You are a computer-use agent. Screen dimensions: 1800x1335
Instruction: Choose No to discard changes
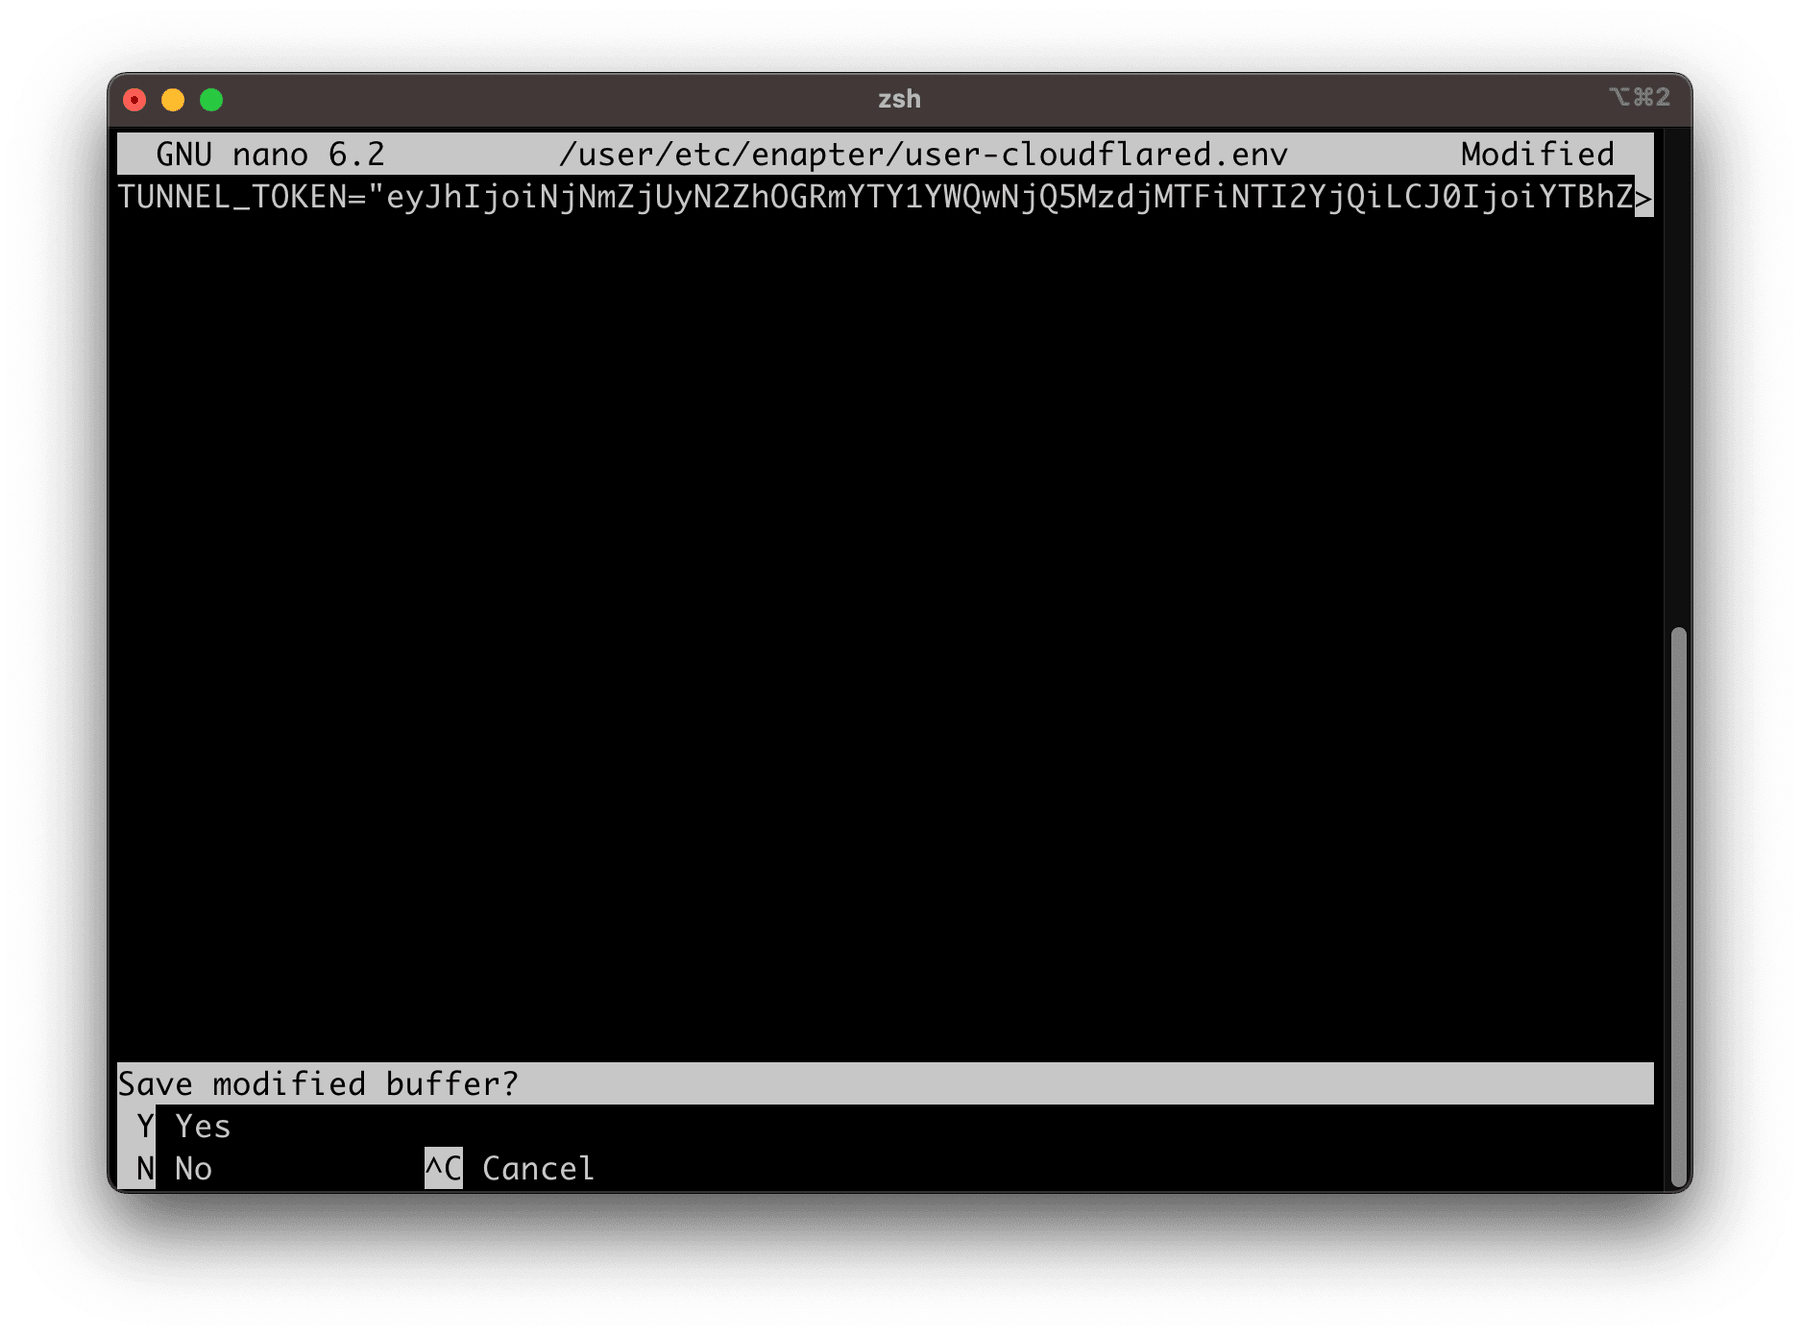pos(193,1169)
